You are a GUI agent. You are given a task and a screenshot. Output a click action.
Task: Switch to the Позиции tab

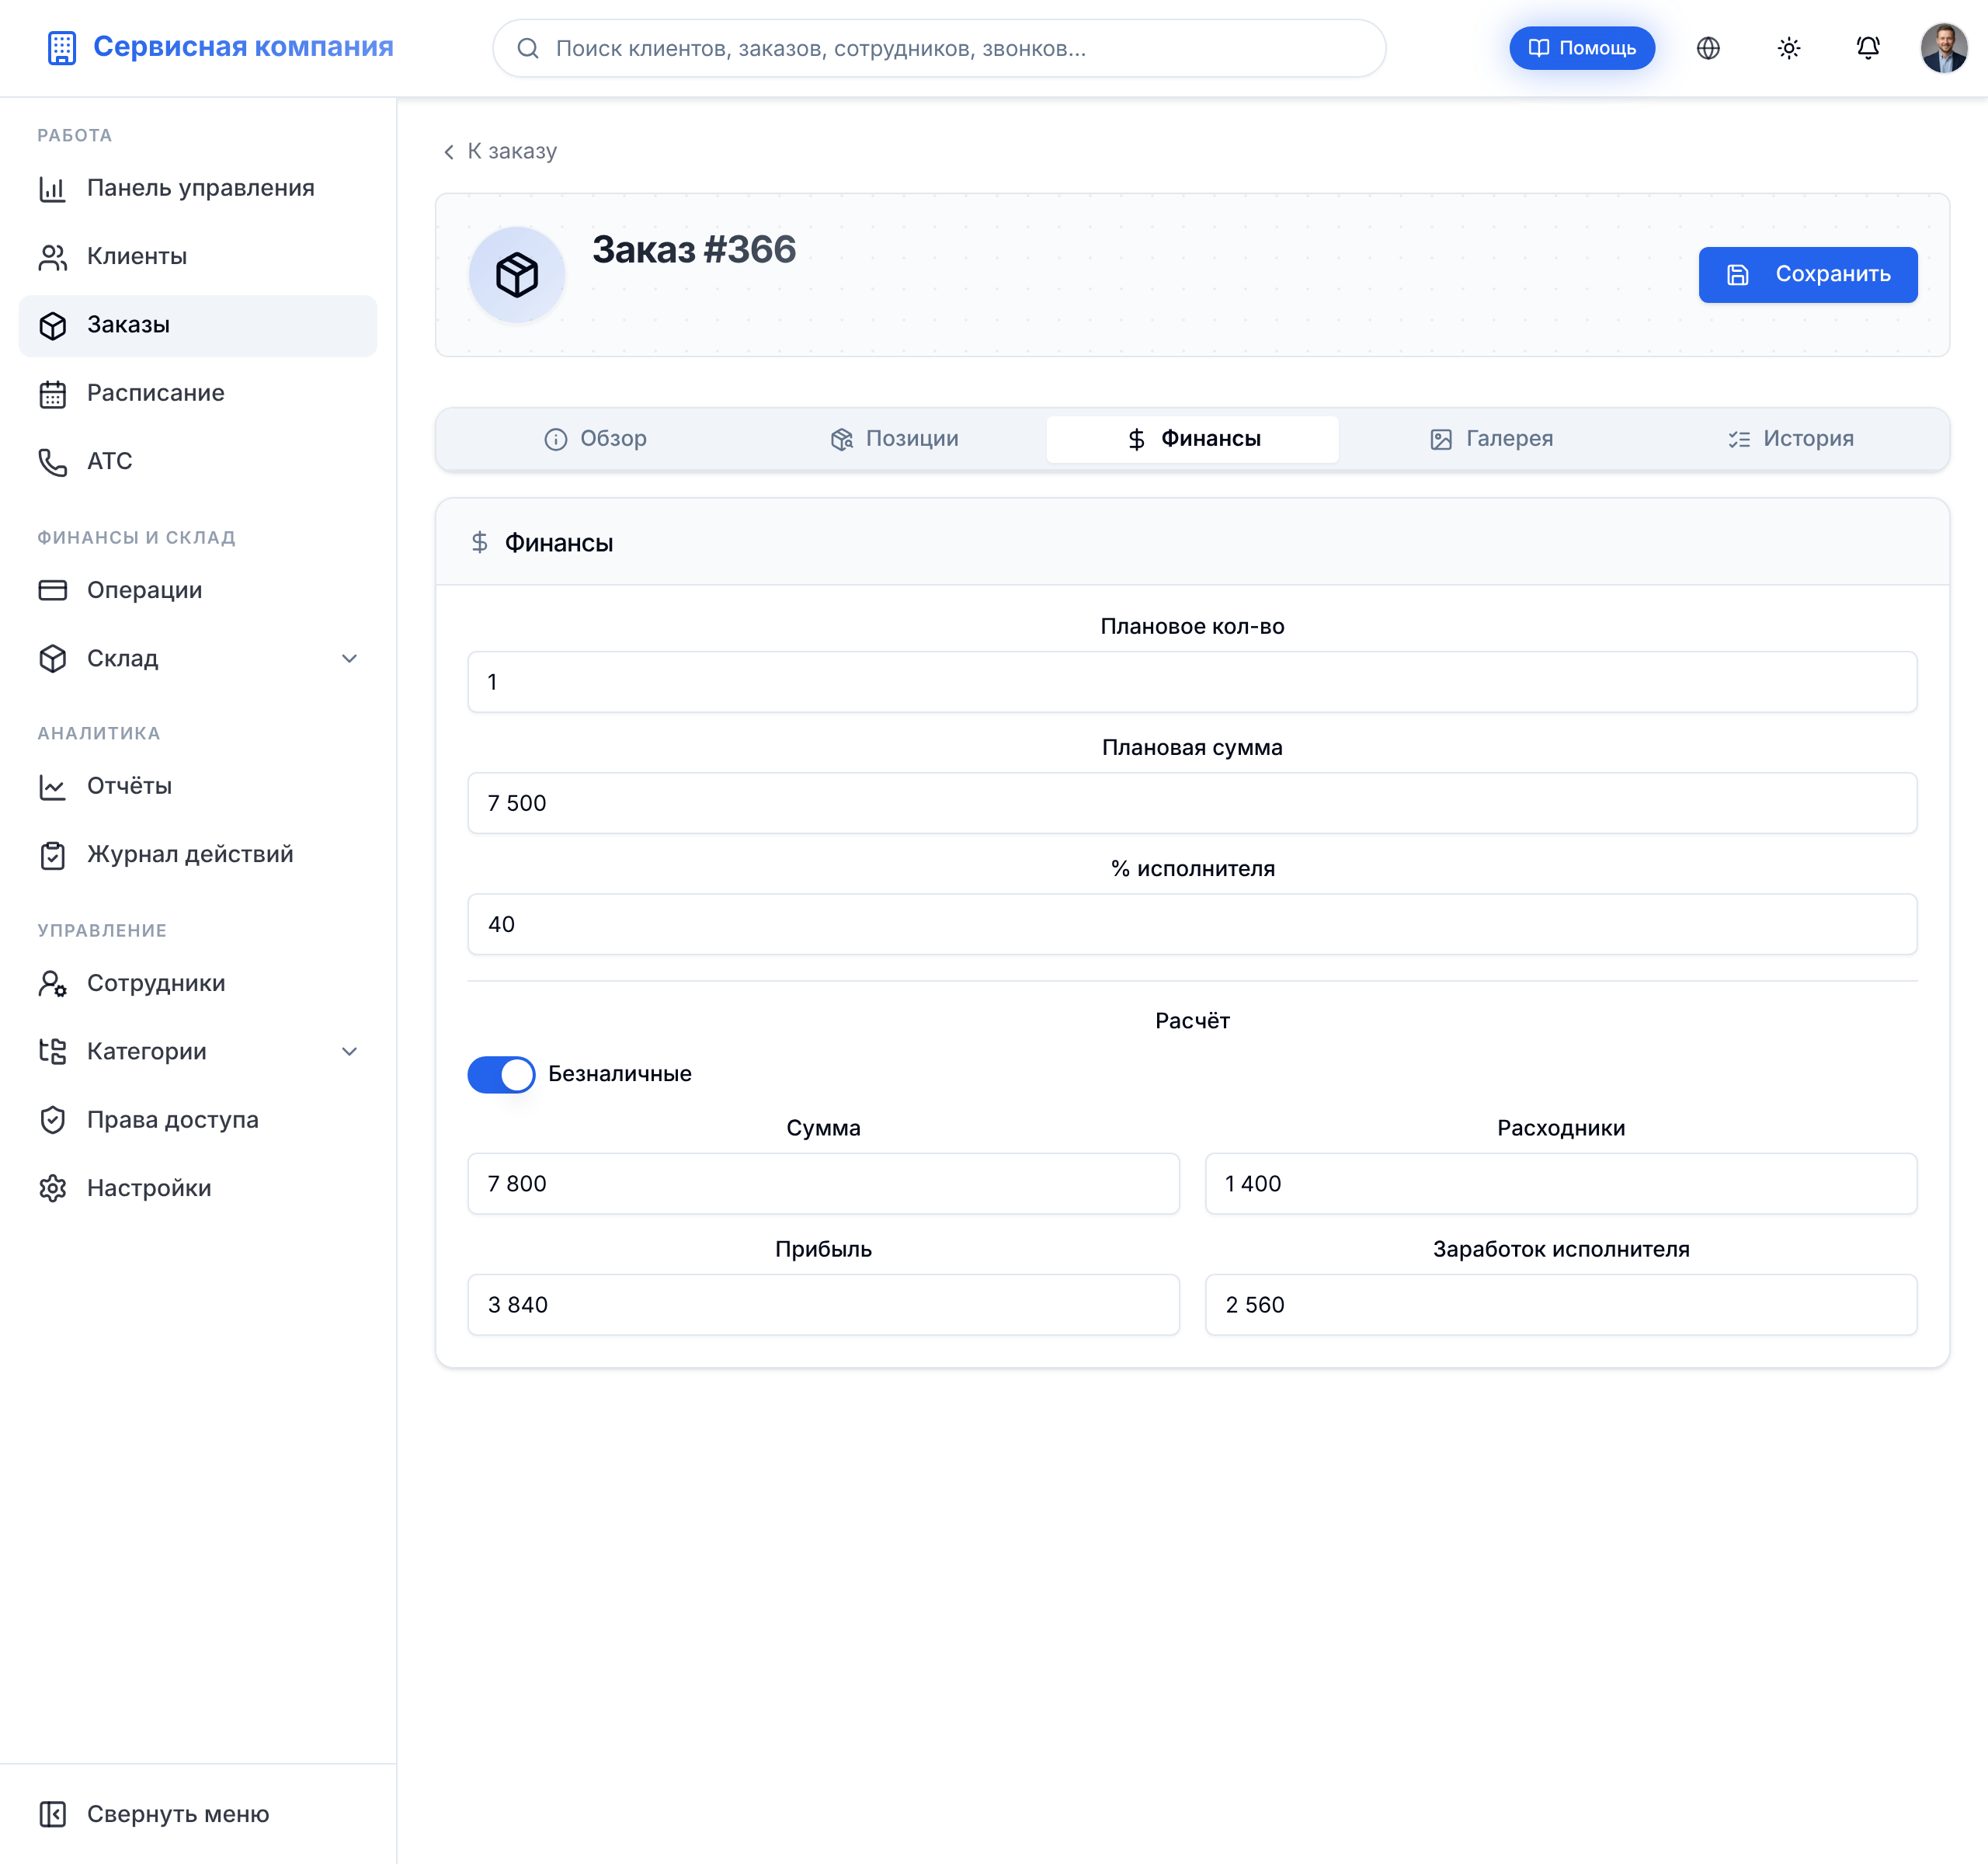(894, 439)
